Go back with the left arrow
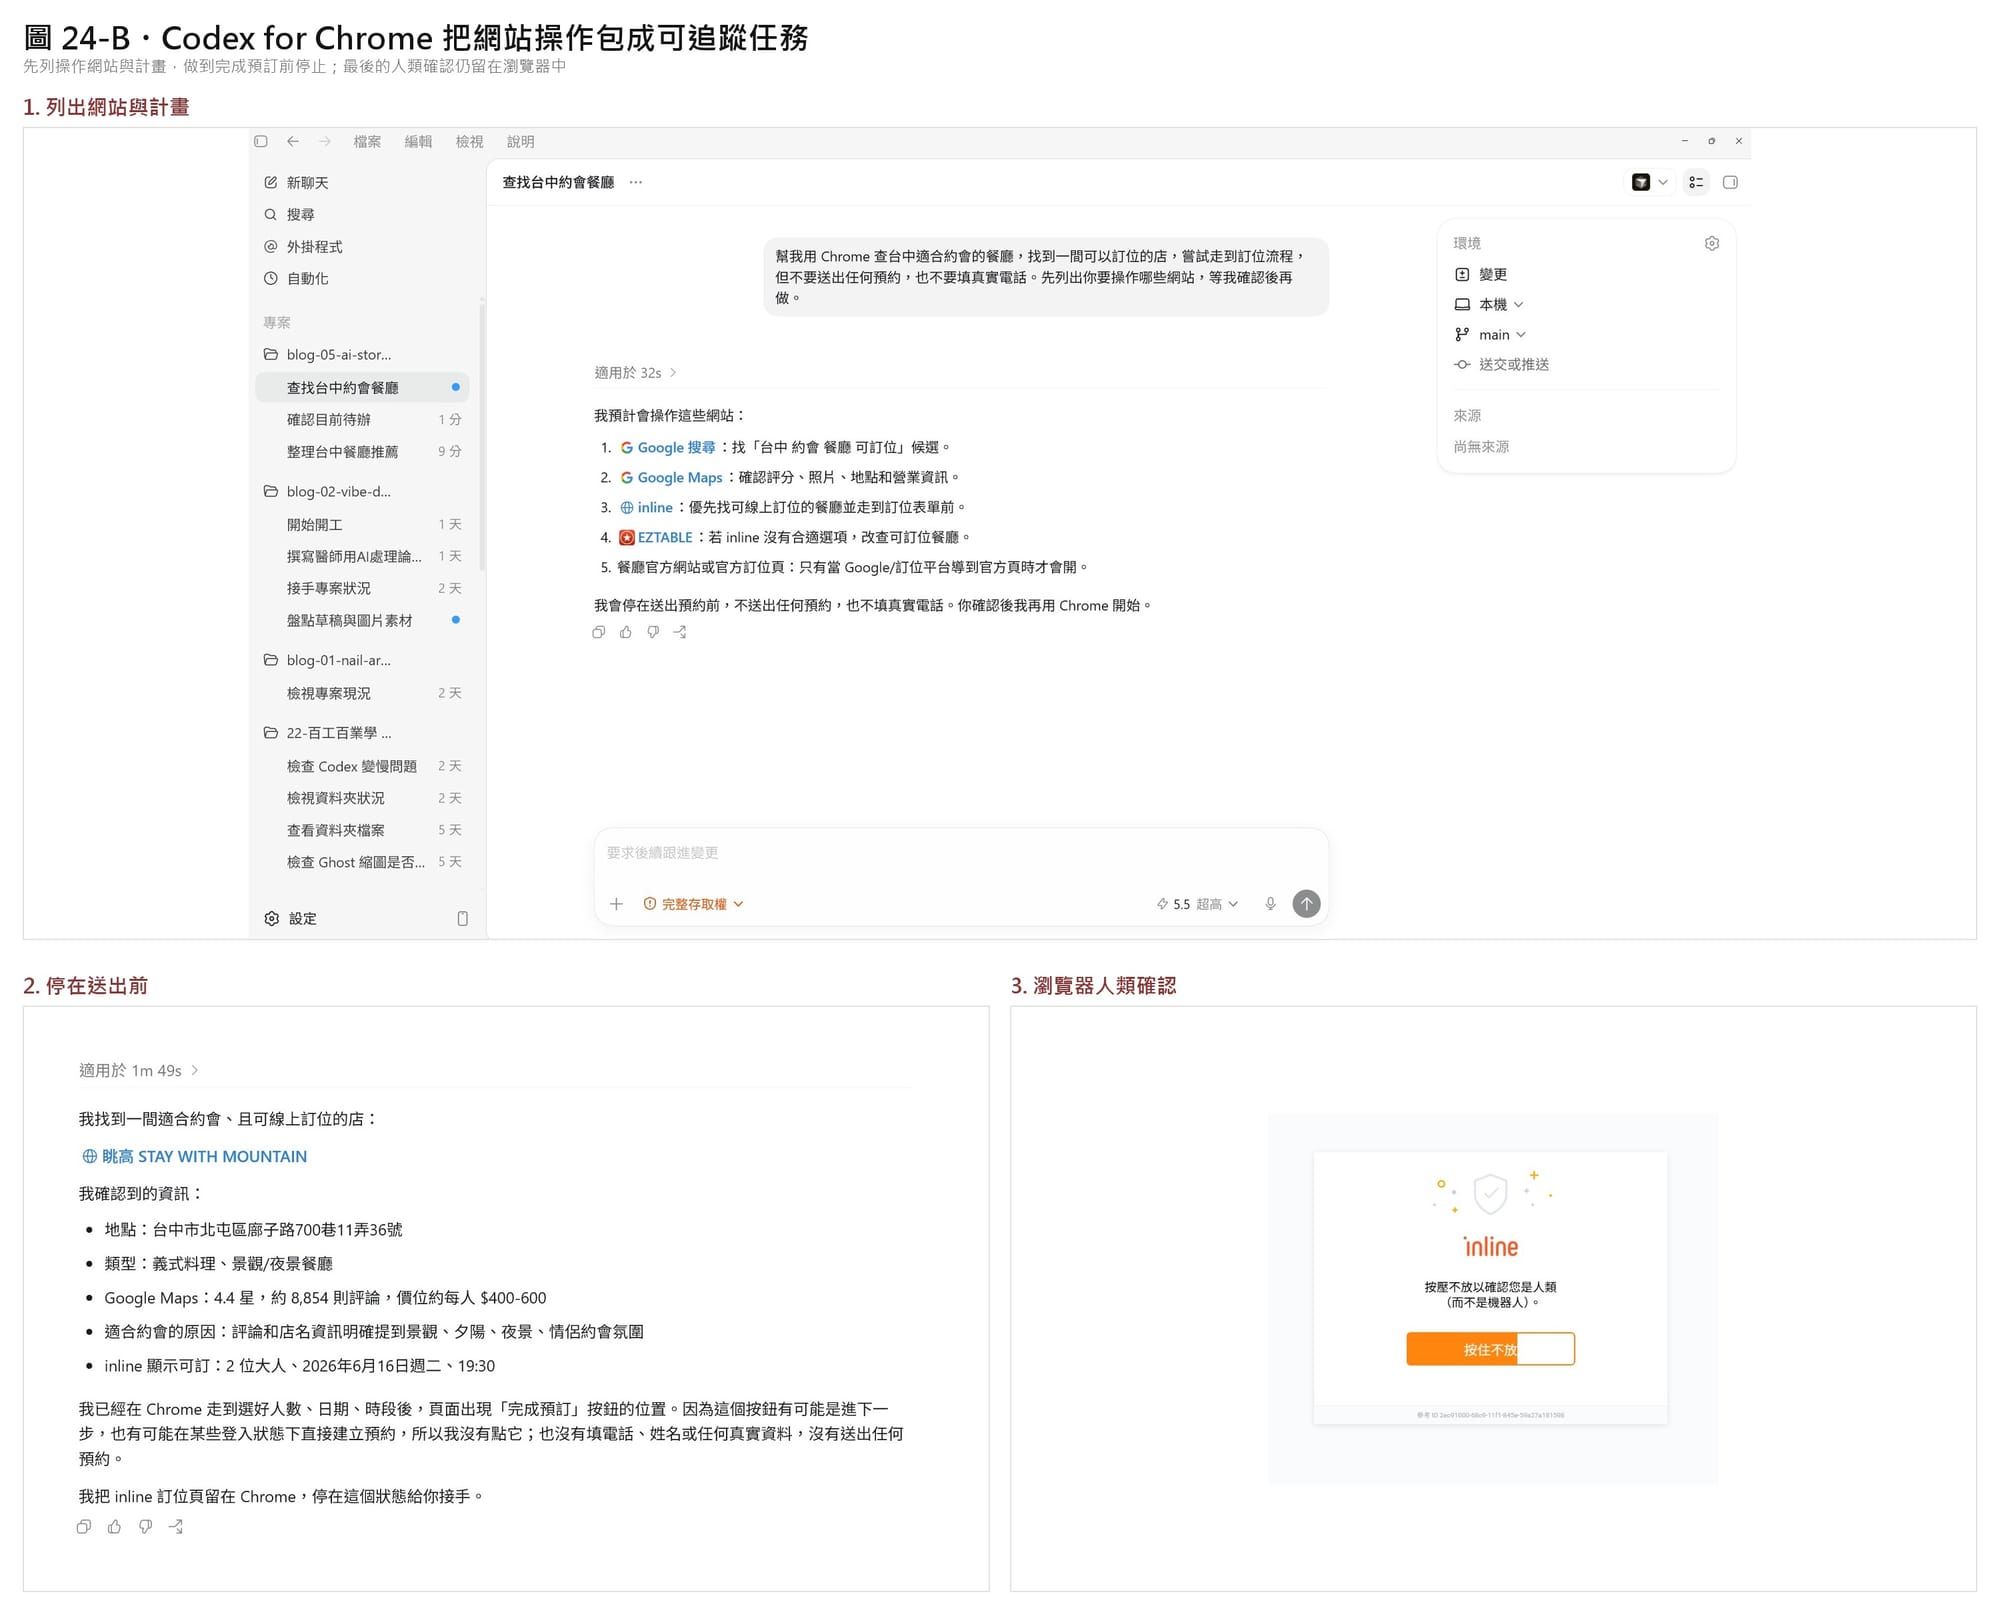The image size is (2000, 1615). point(293,142)
